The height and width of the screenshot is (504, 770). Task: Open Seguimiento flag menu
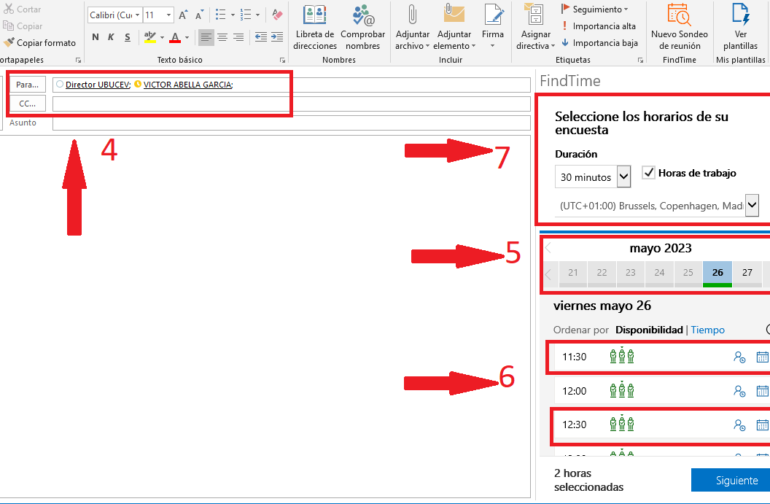(x=594, y=9)
